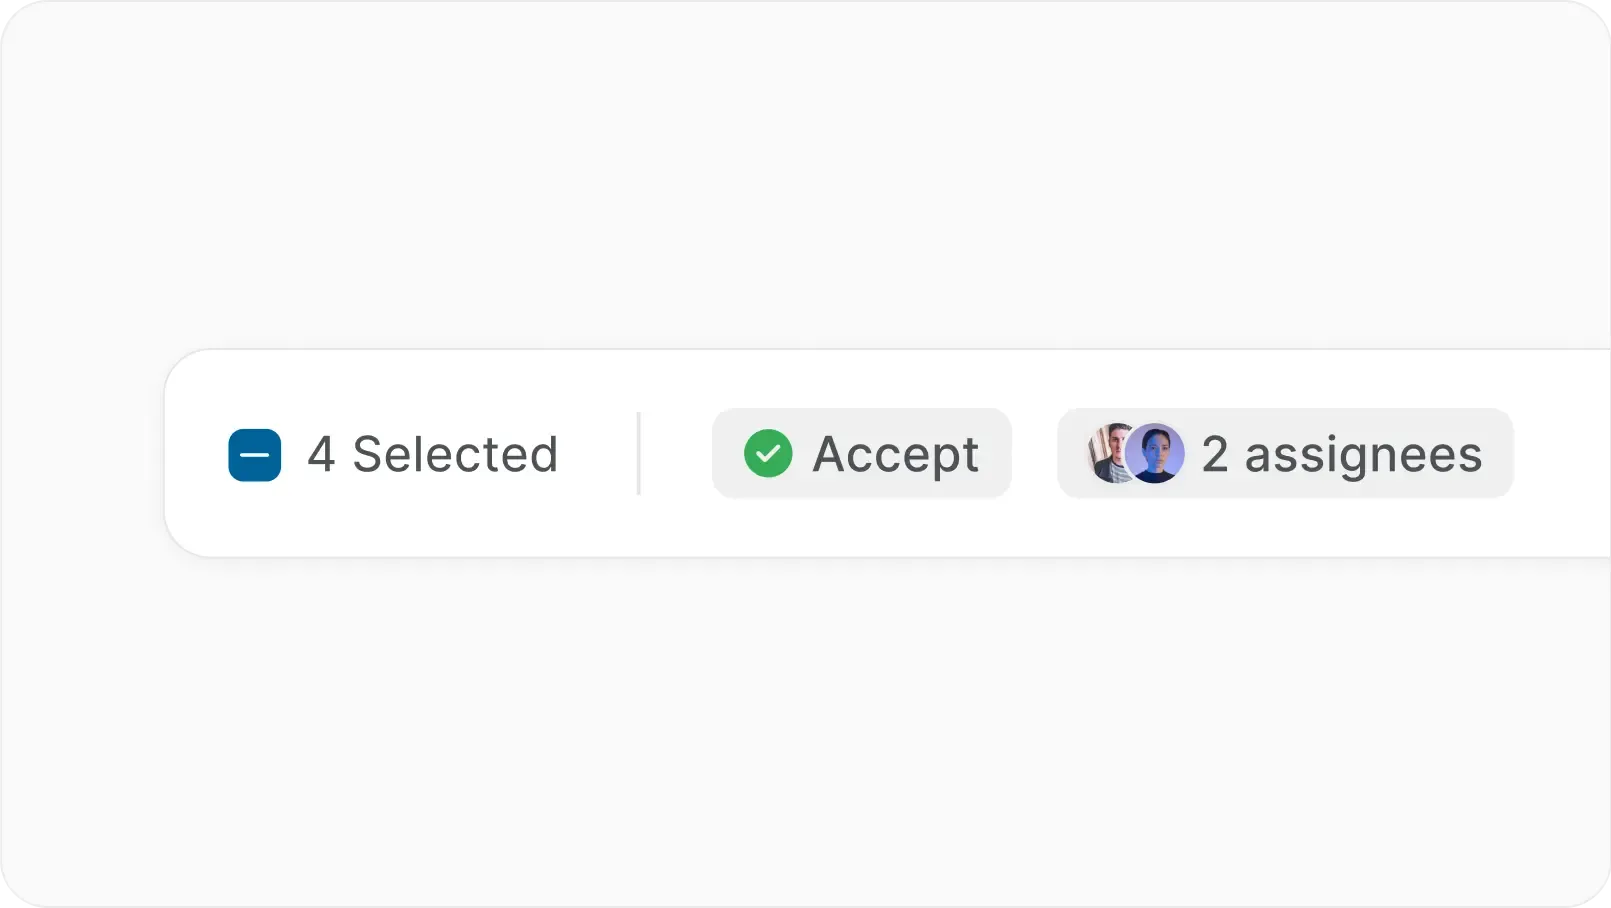
Task: Click the number 4 in selection count
Action: pos(320,454)
